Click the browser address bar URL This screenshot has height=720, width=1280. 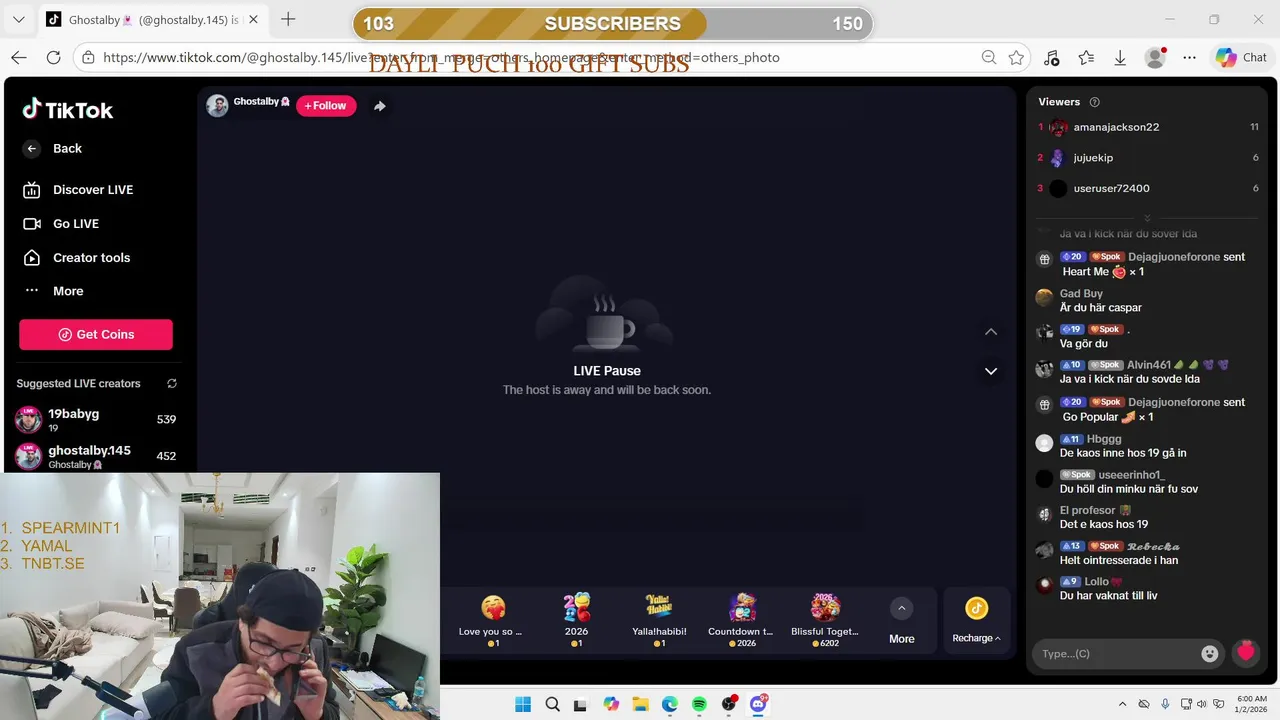[441, 58]
